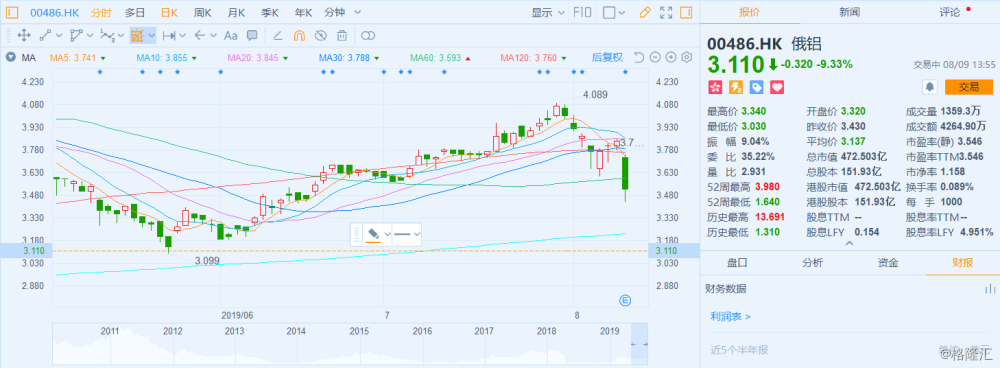Click the undo arrow on chart
Image resolution: width=1000 pixels, height=368 pixels.
[x=639, y=58]
